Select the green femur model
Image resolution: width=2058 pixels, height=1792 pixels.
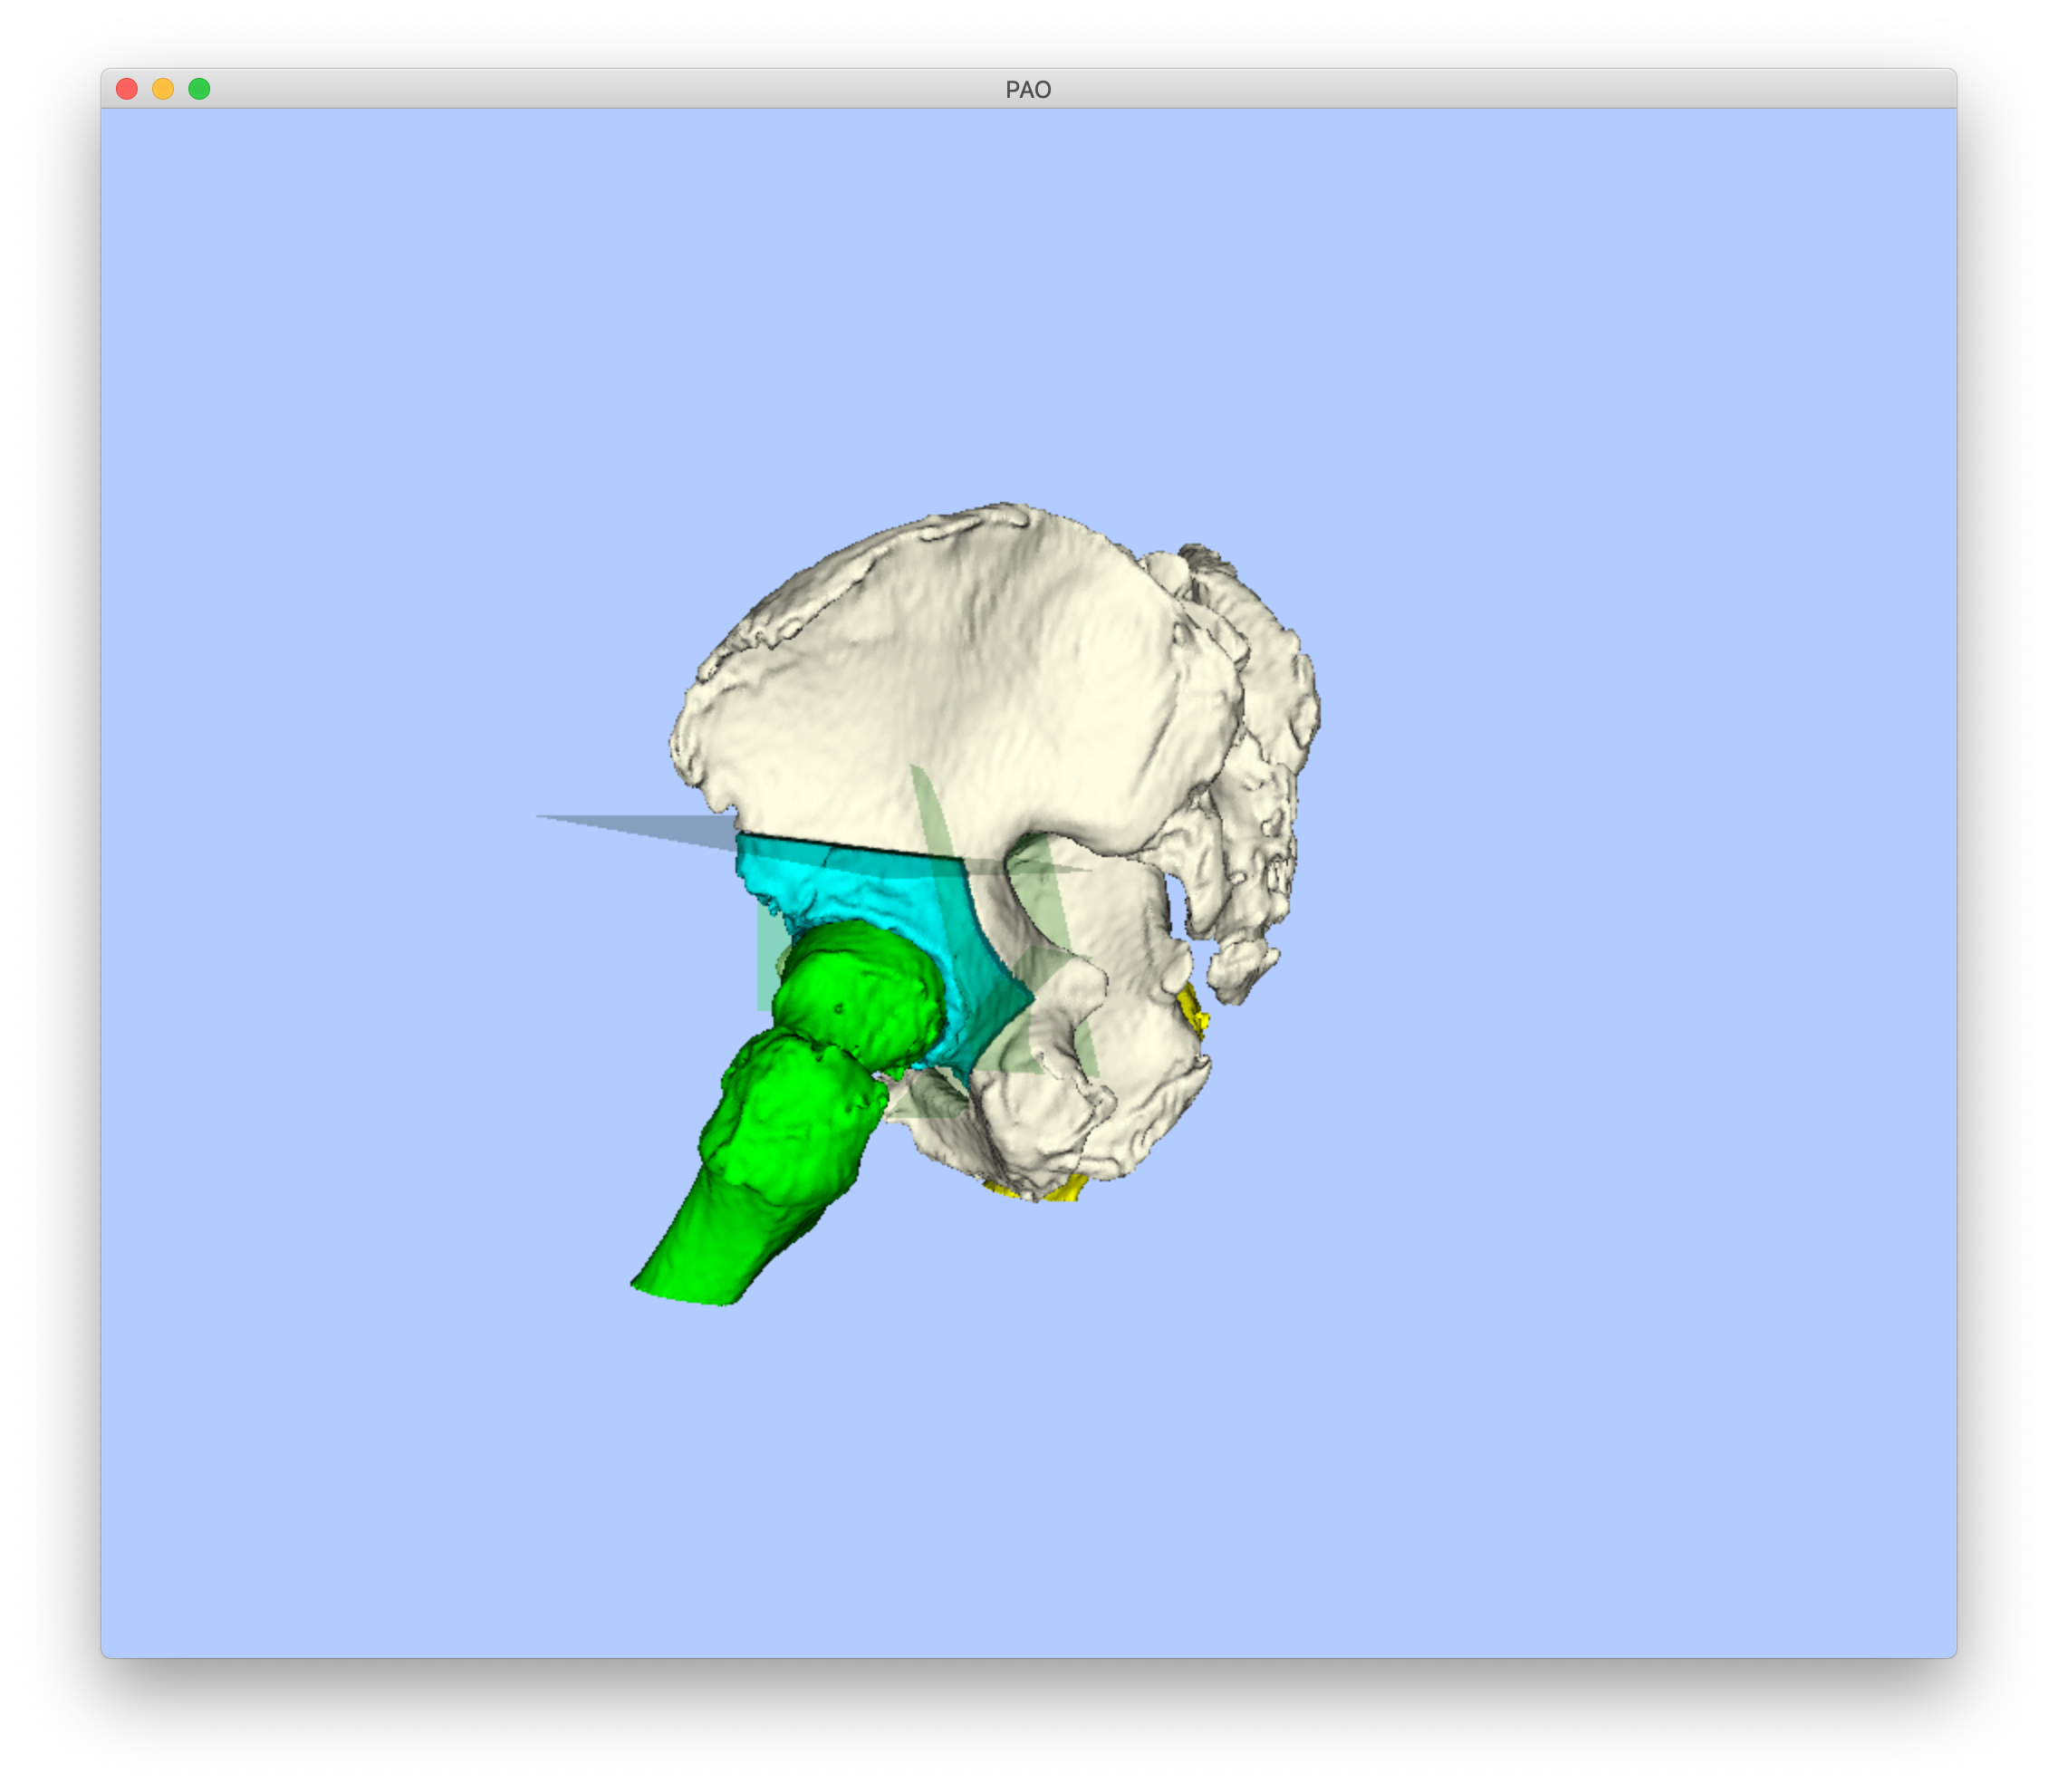tap(790, 1110)
